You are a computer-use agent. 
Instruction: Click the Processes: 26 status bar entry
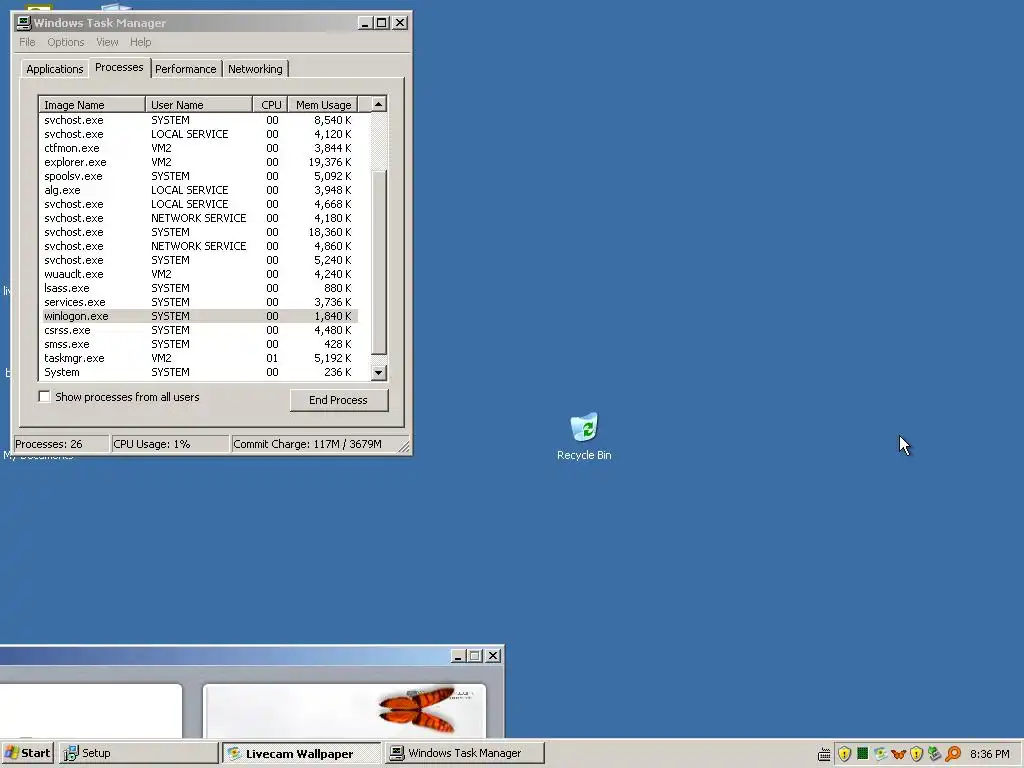click(x=61, y=444)
